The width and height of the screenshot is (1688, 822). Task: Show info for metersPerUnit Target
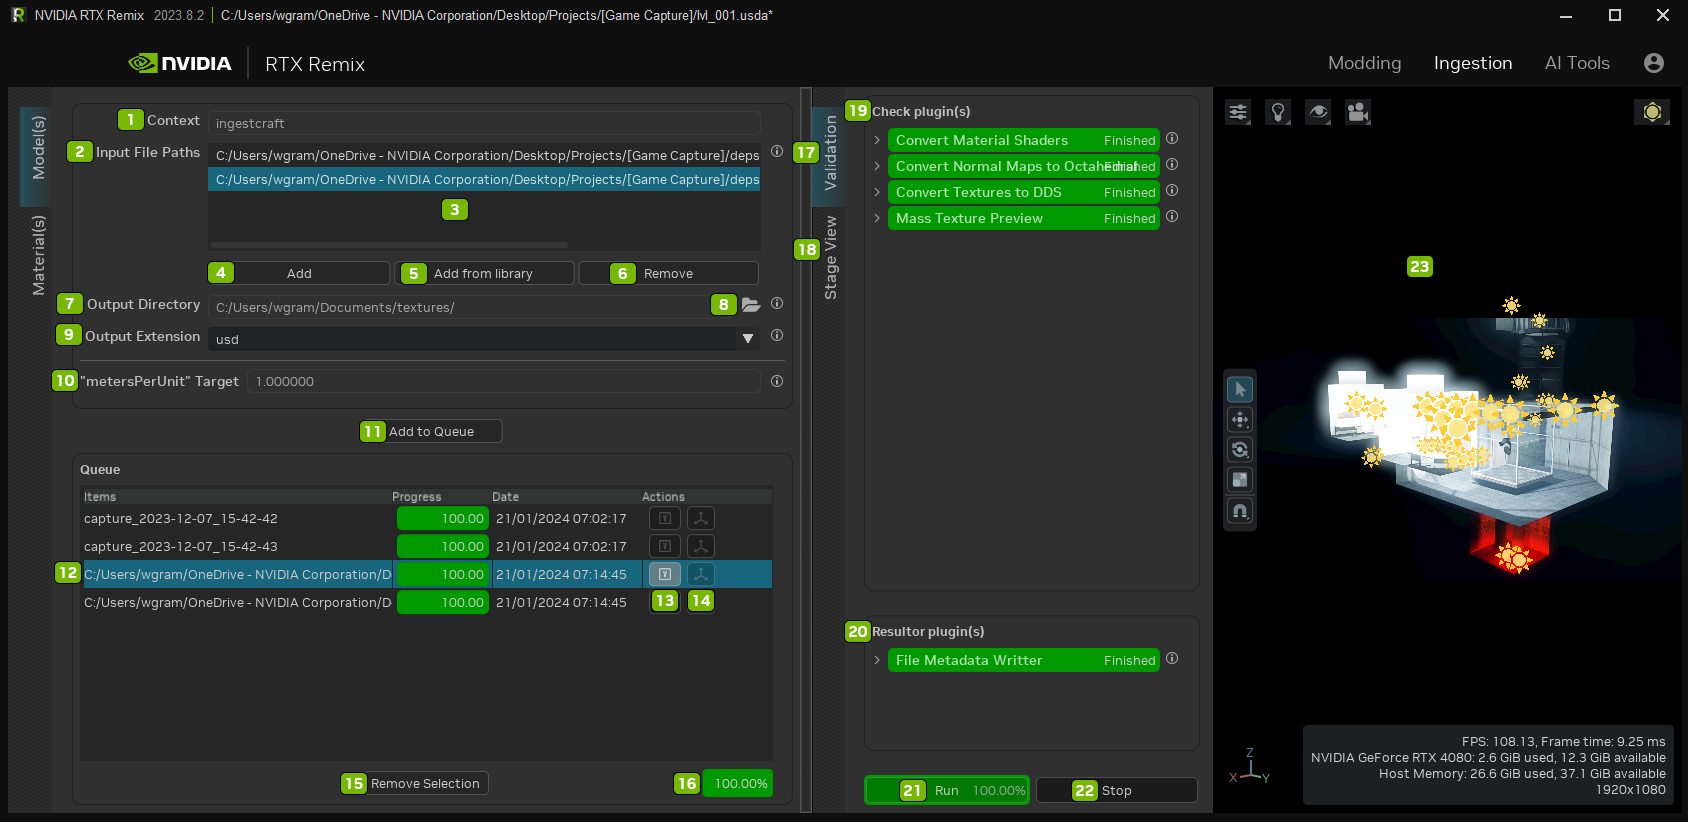coord(777,381)
